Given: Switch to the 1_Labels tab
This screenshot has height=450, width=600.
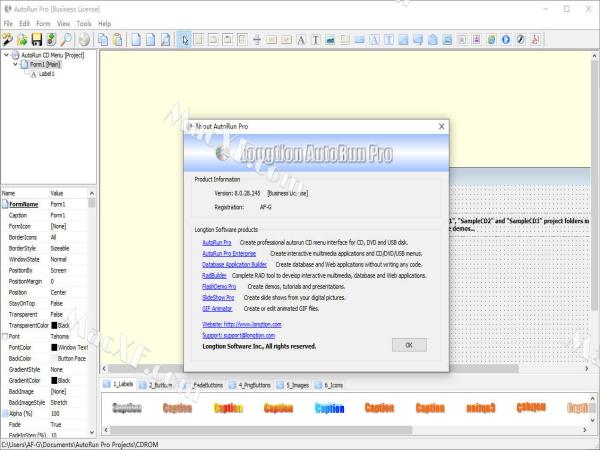Looking at the screenshot, I should click(119, 385).
